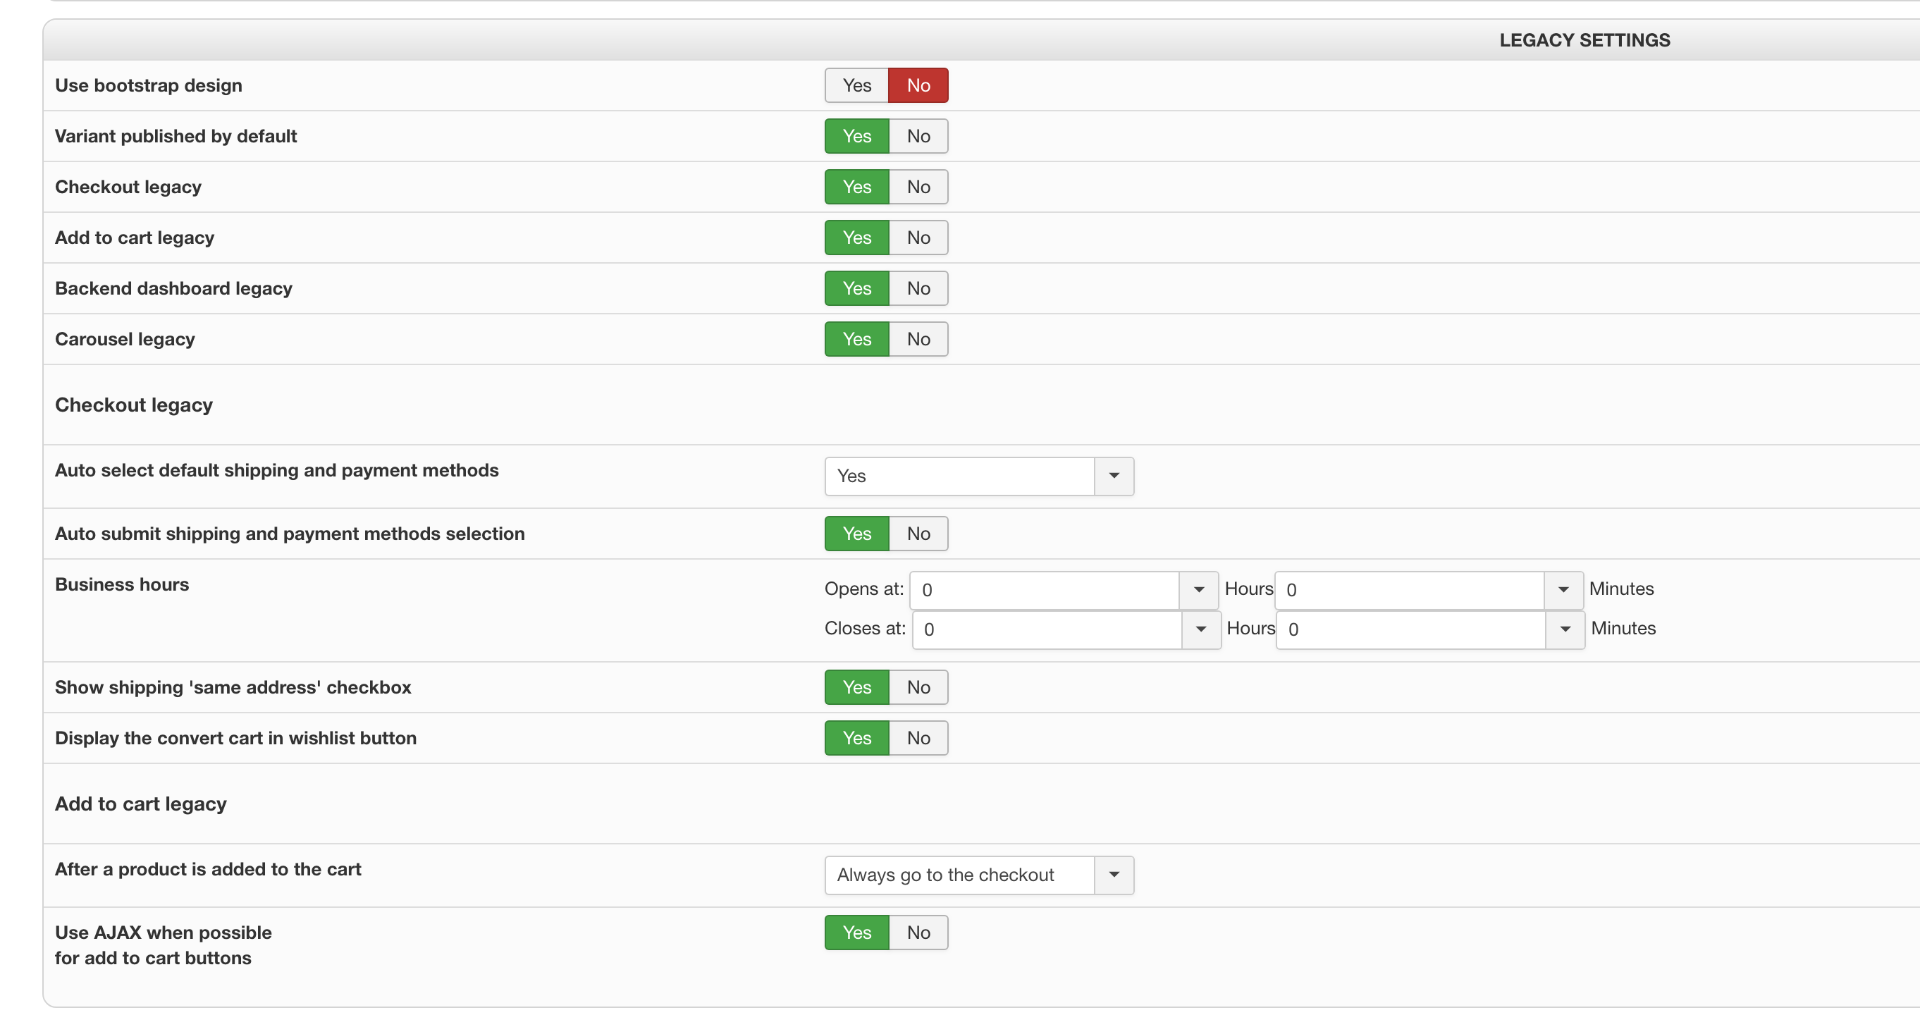The width and height of the screenshot is (1920, 1033).
Task: Turn off convert cart in wishlist button
Action: click(918, 739)
